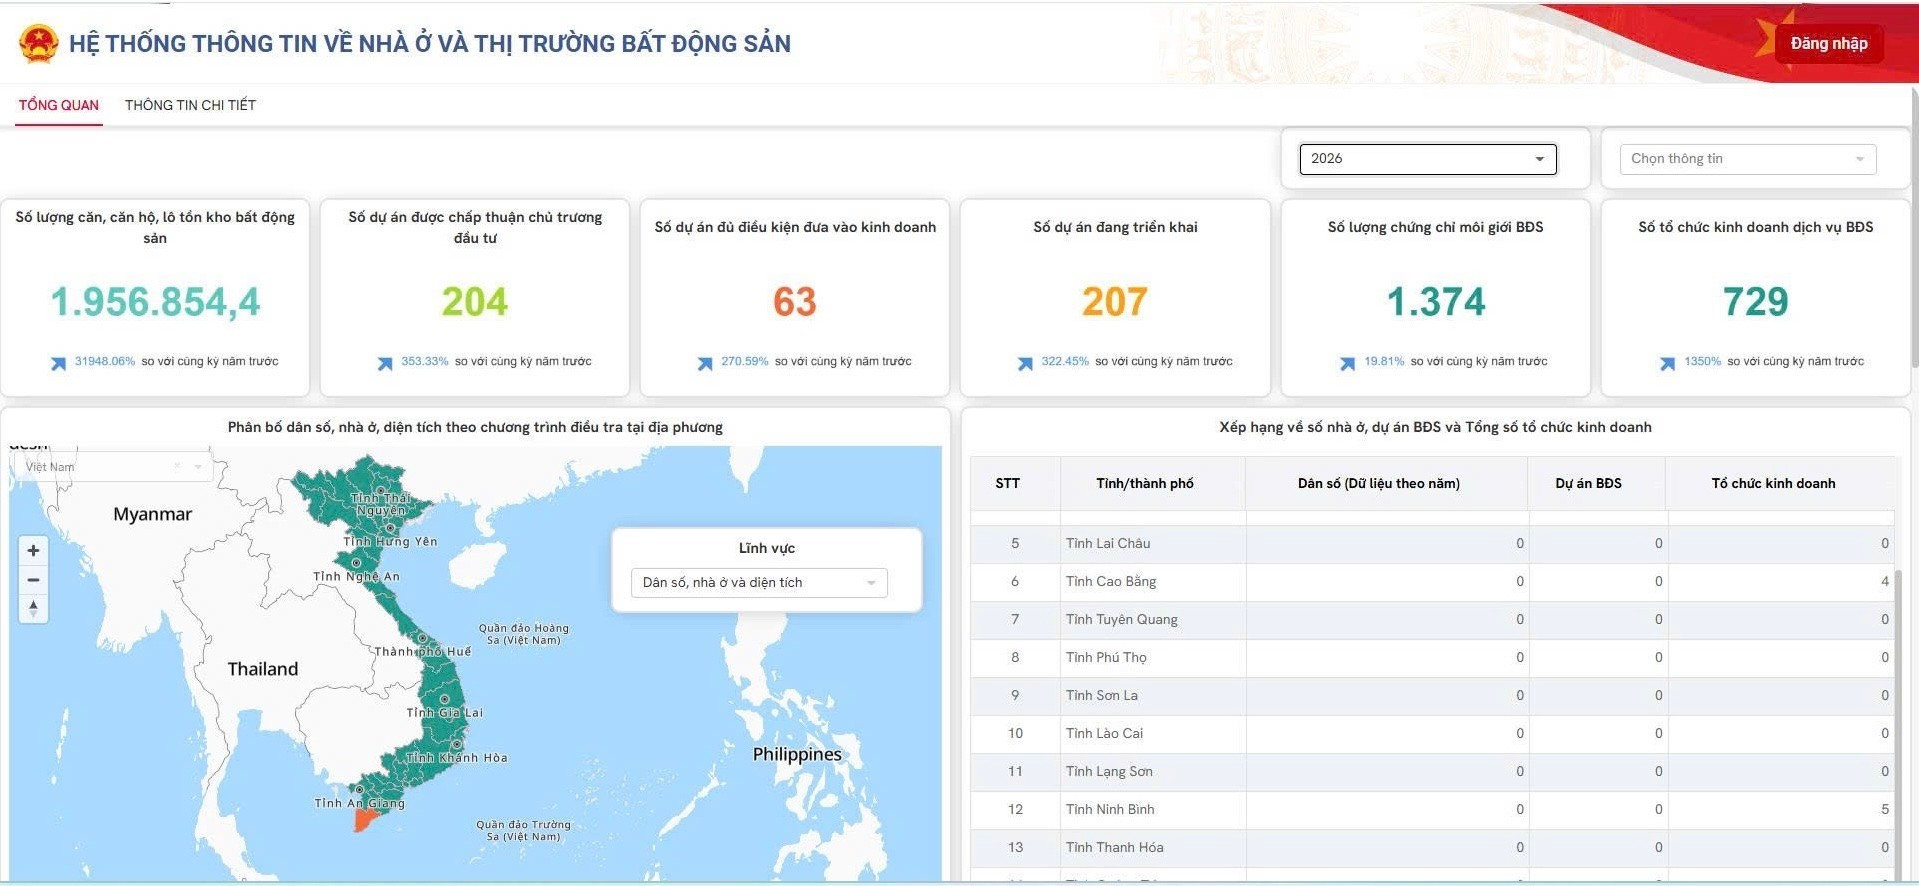1919x886 pixels.
Task: Open the Việt Nam region selector arrow
Action: pos(198,466)
